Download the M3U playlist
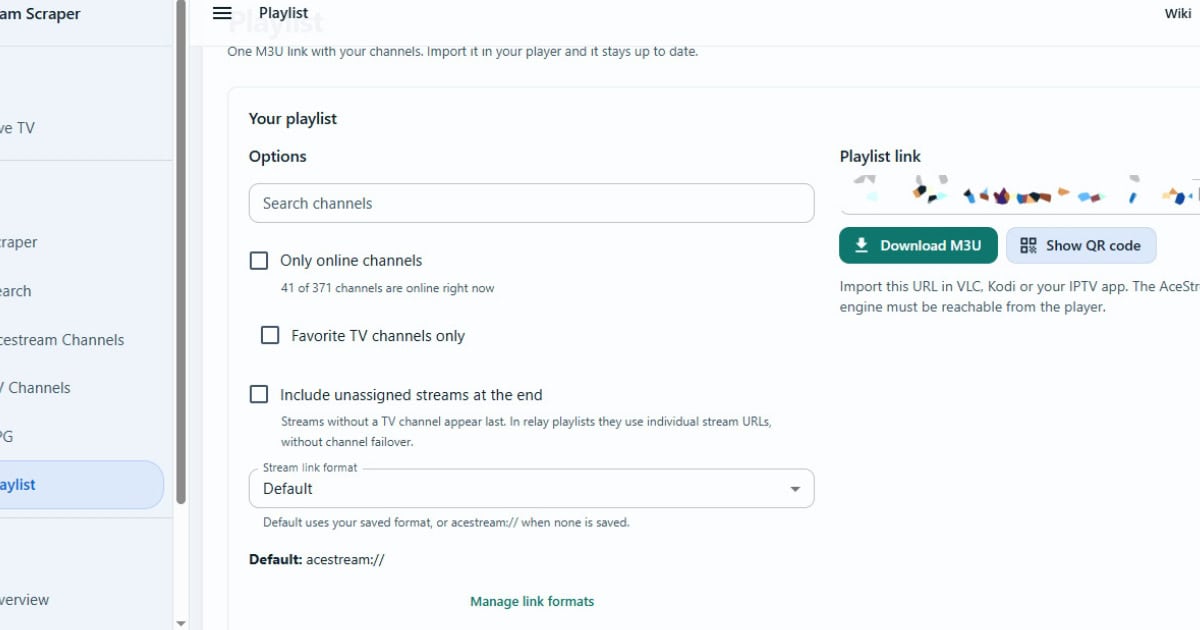1200x630 pixels. pyautogui.click(x=917, y=245)
